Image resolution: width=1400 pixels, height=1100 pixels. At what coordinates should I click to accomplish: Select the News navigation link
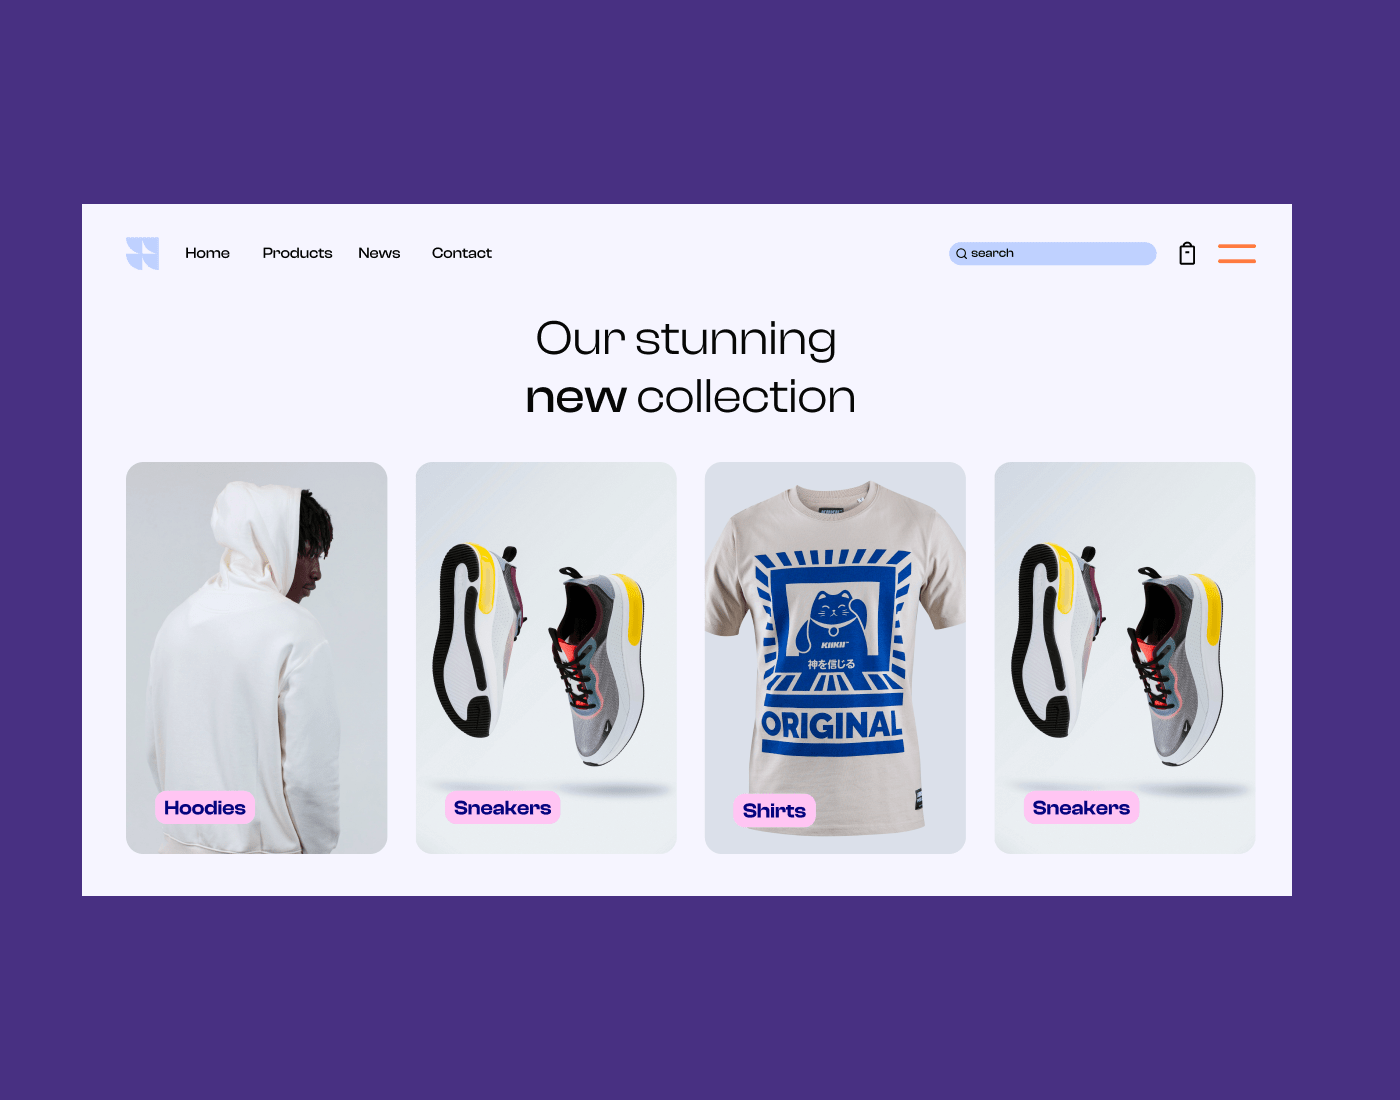click(x=379, y=253)
